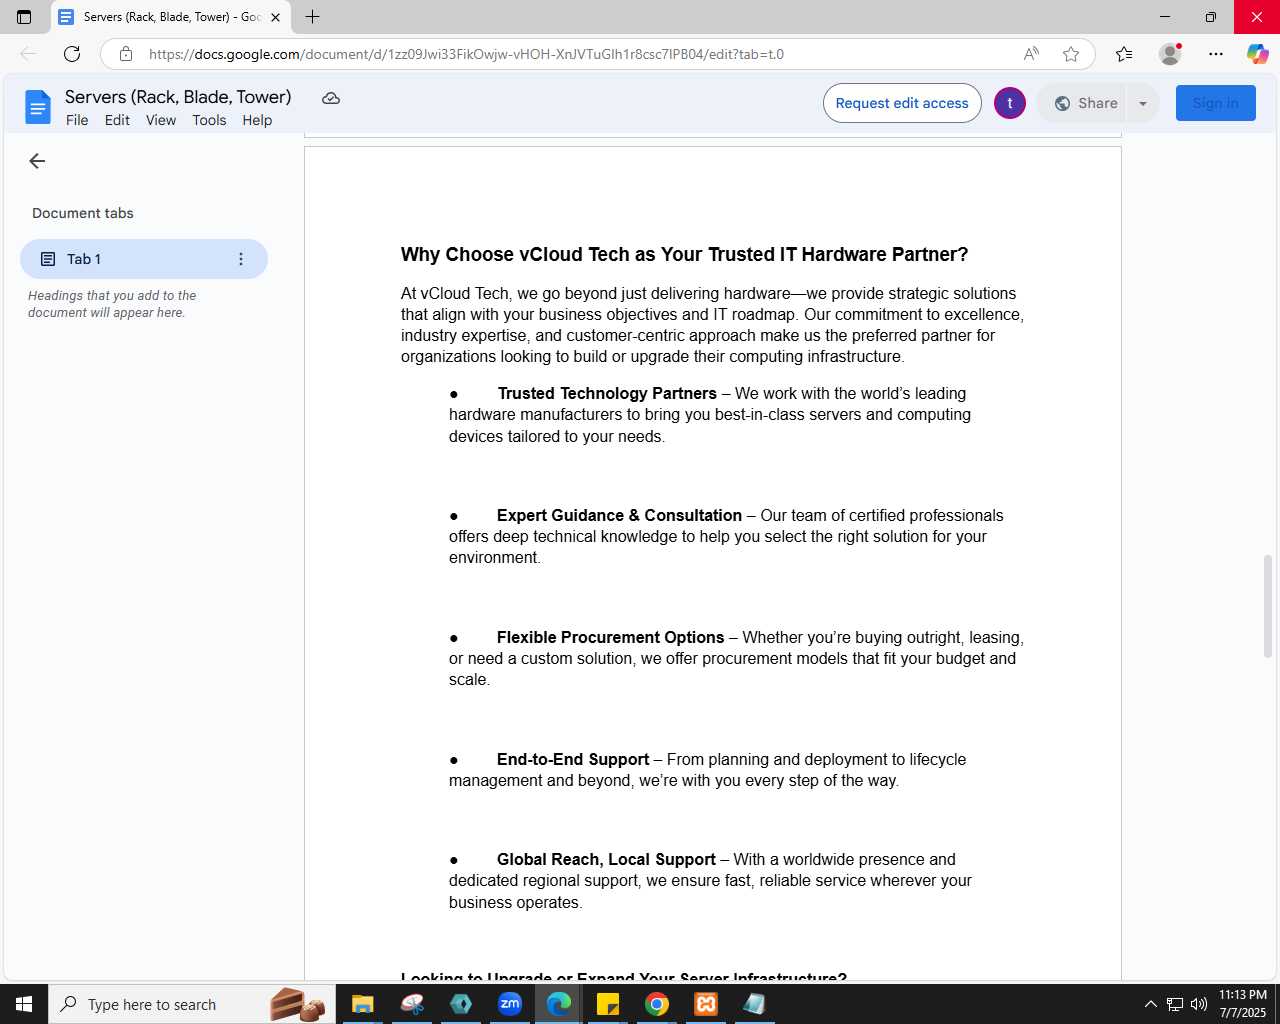Open a new browser tab

click(x=312, y=17)
